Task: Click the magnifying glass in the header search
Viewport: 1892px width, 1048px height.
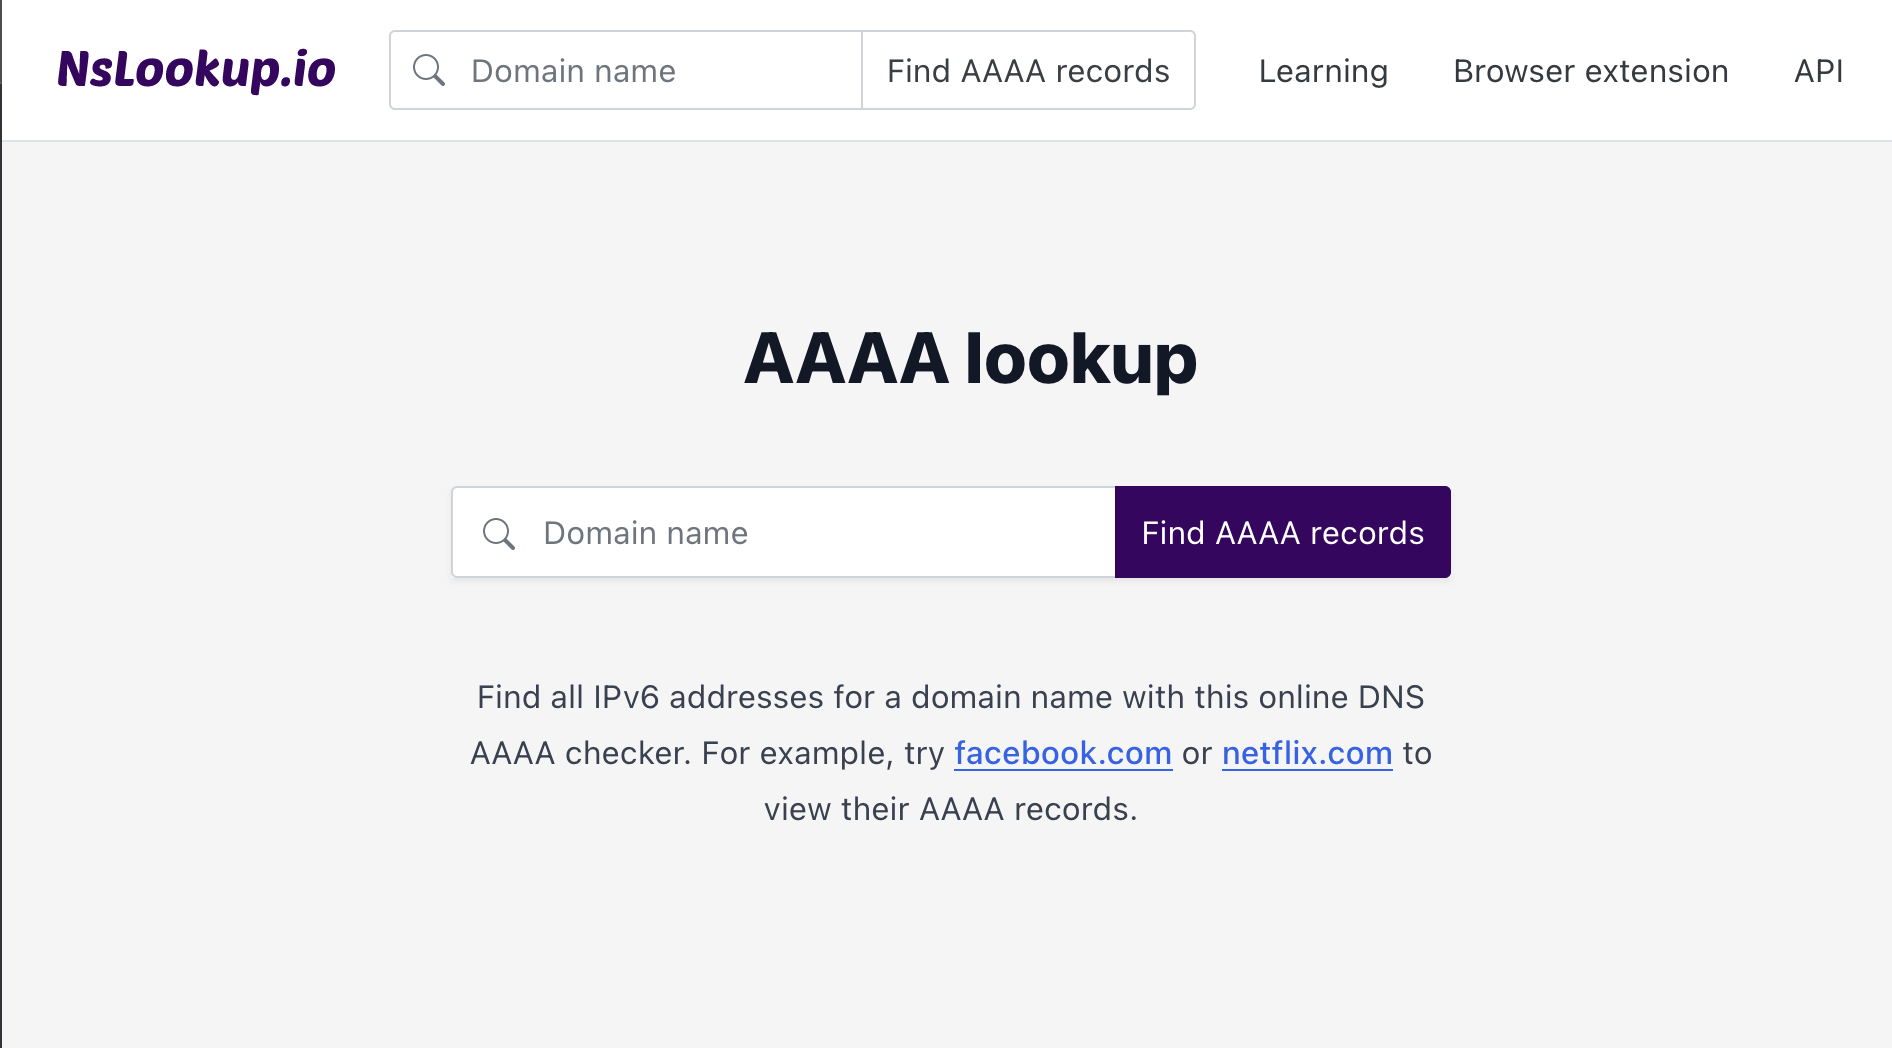Action: tap(430, 70)
